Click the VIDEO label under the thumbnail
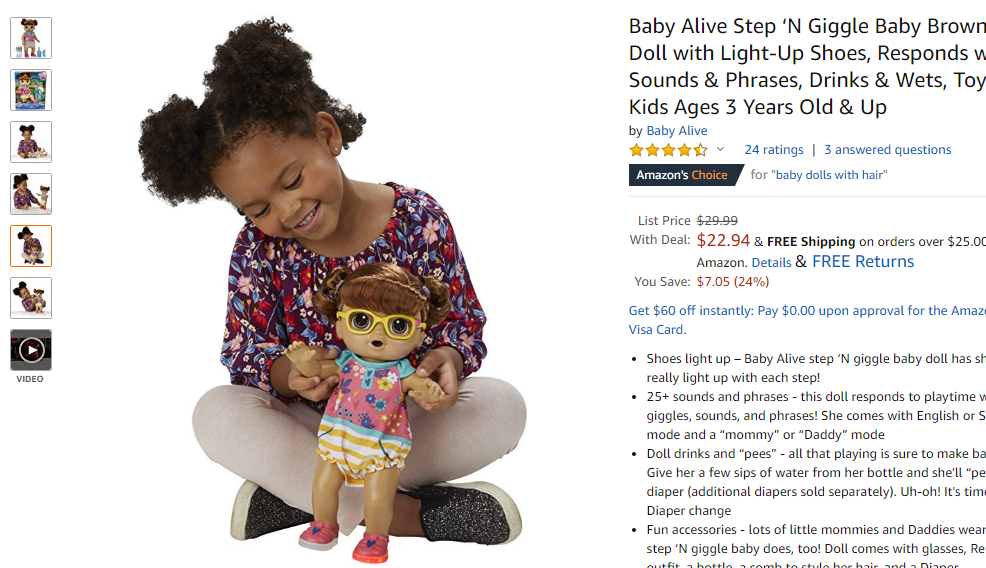The image size is (986, 568). pyautogui.click(x=30, y=379)
